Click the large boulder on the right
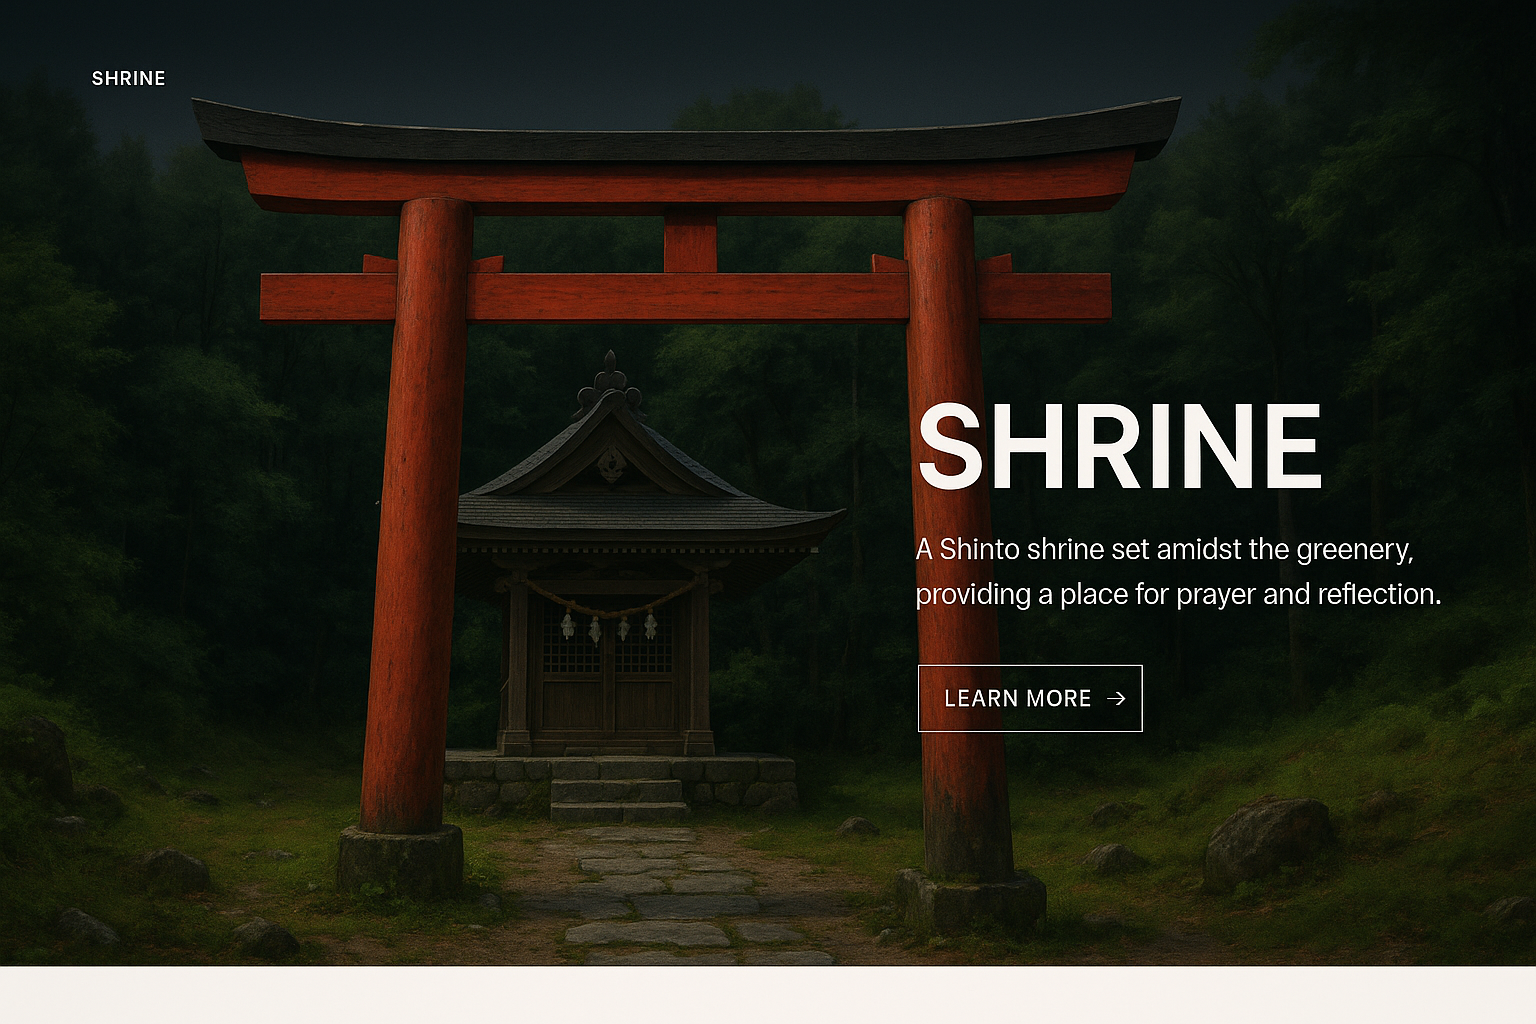The height and width of the screenshot is (1024, 1536). 1267,840
